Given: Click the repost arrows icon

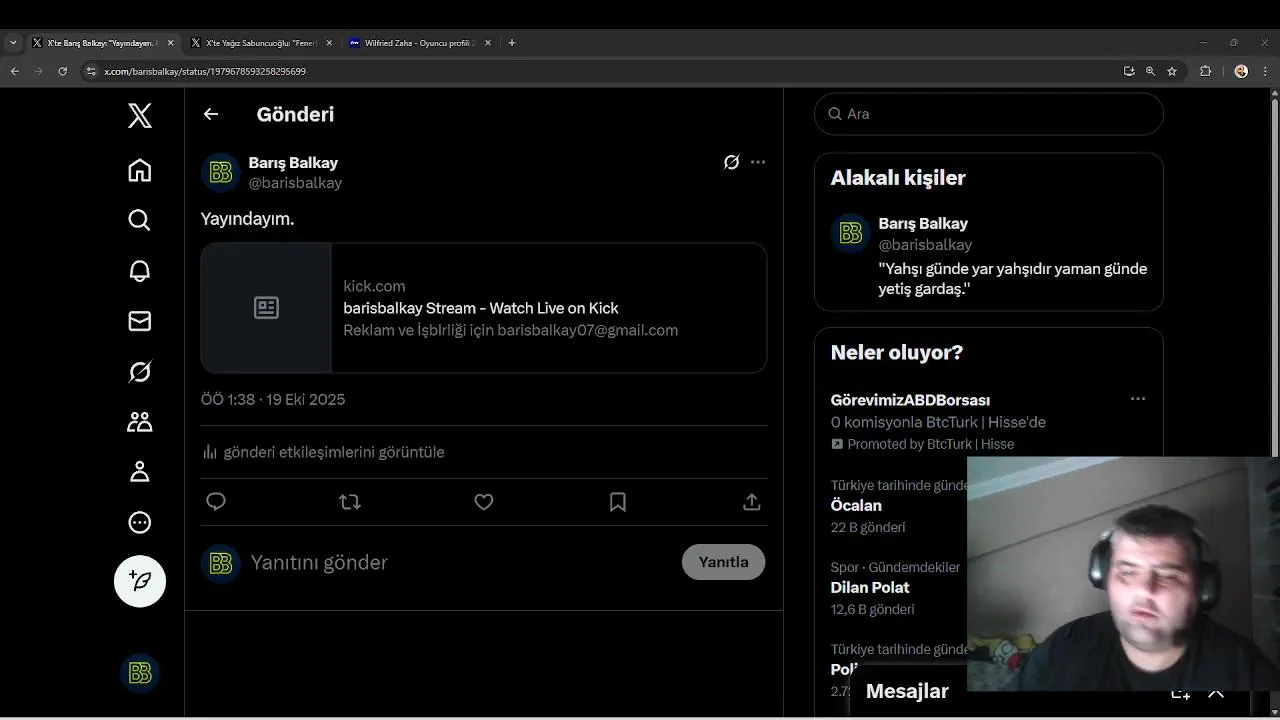Looking at the screenshot, I should tap(350, 502).
